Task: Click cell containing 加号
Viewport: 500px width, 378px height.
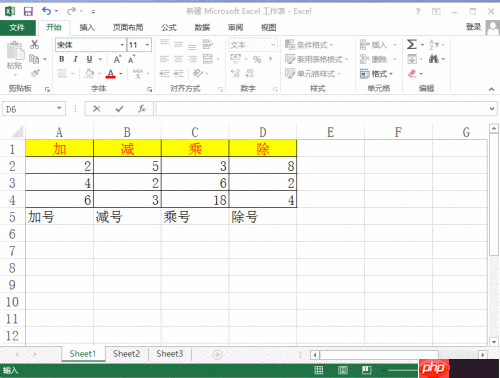Action: point(60,217)
